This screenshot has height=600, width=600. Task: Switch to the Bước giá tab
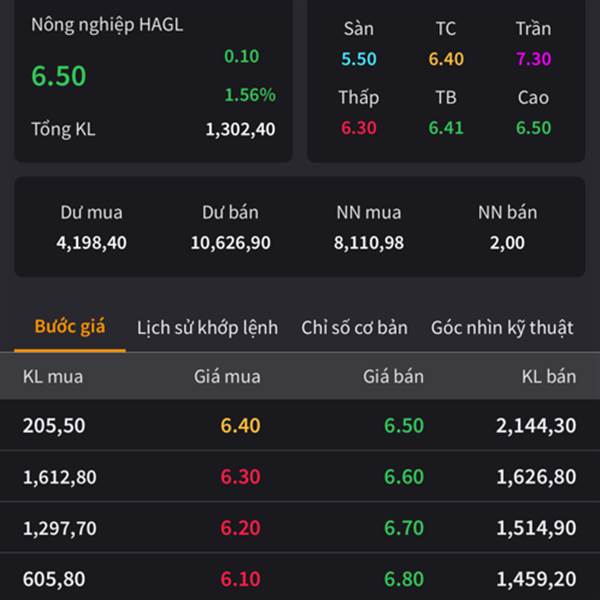pyautogui.click(x=70, y=327)
